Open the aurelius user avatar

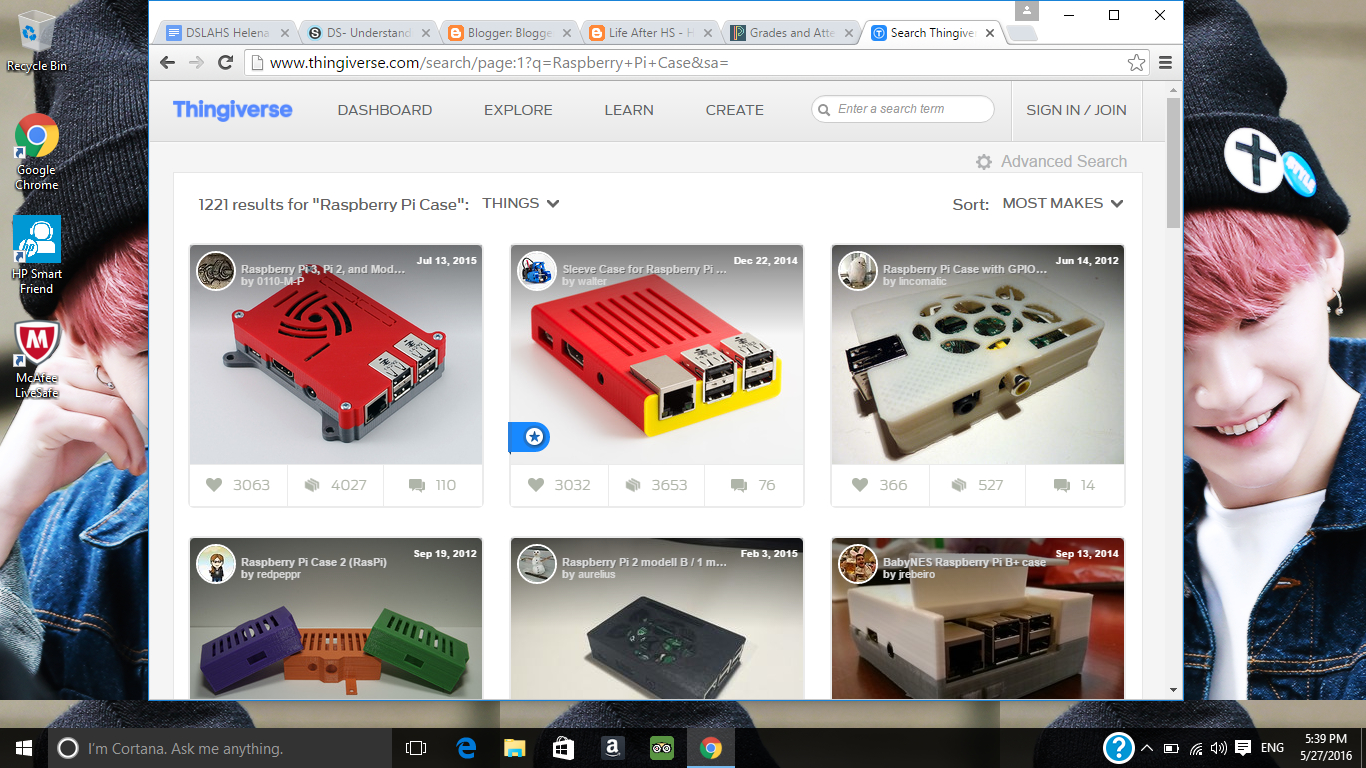click(x=537, y=564)
